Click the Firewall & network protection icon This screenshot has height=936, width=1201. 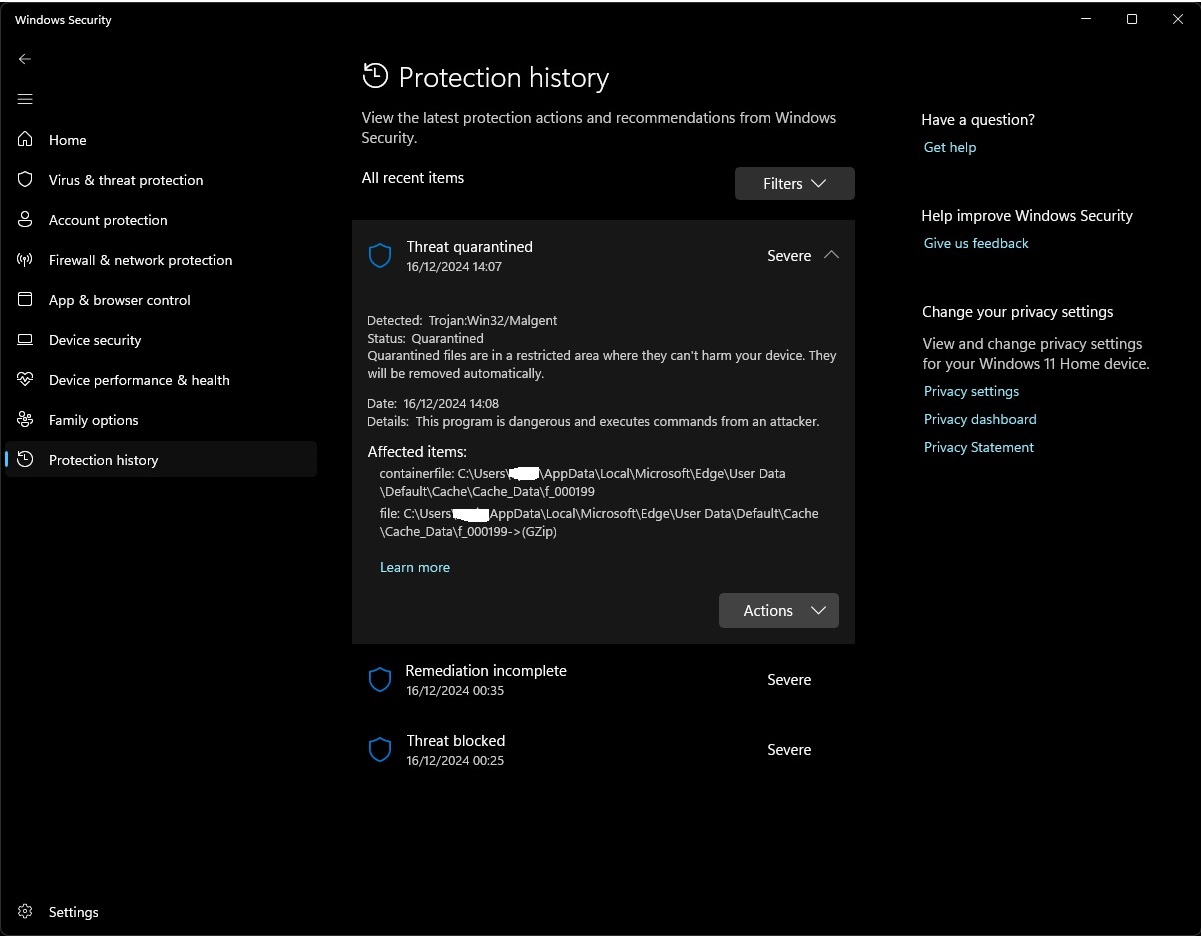(25, 260)
